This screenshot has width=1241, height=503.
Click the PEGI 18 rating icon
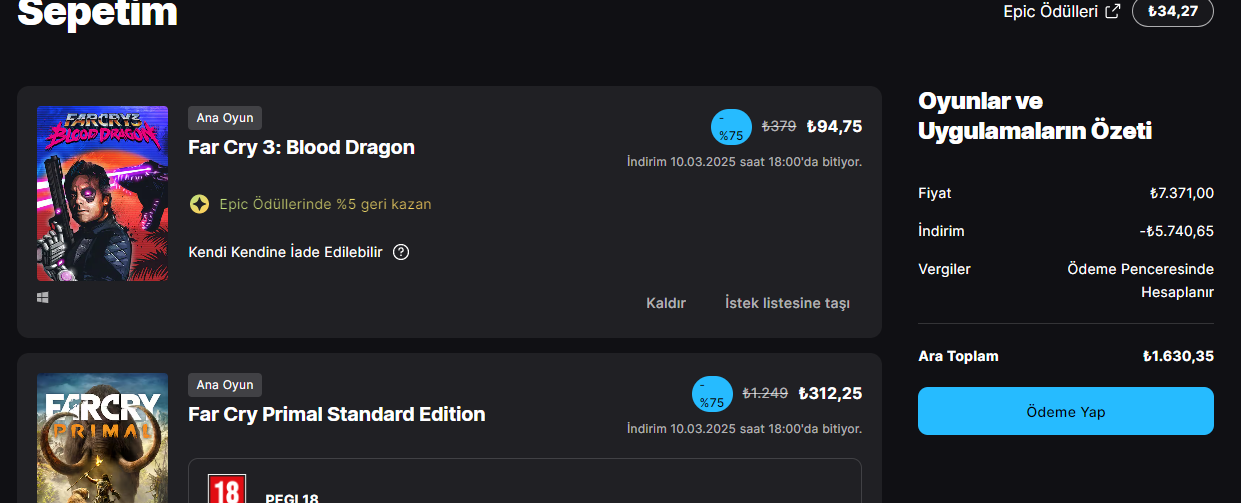(226, 490)
